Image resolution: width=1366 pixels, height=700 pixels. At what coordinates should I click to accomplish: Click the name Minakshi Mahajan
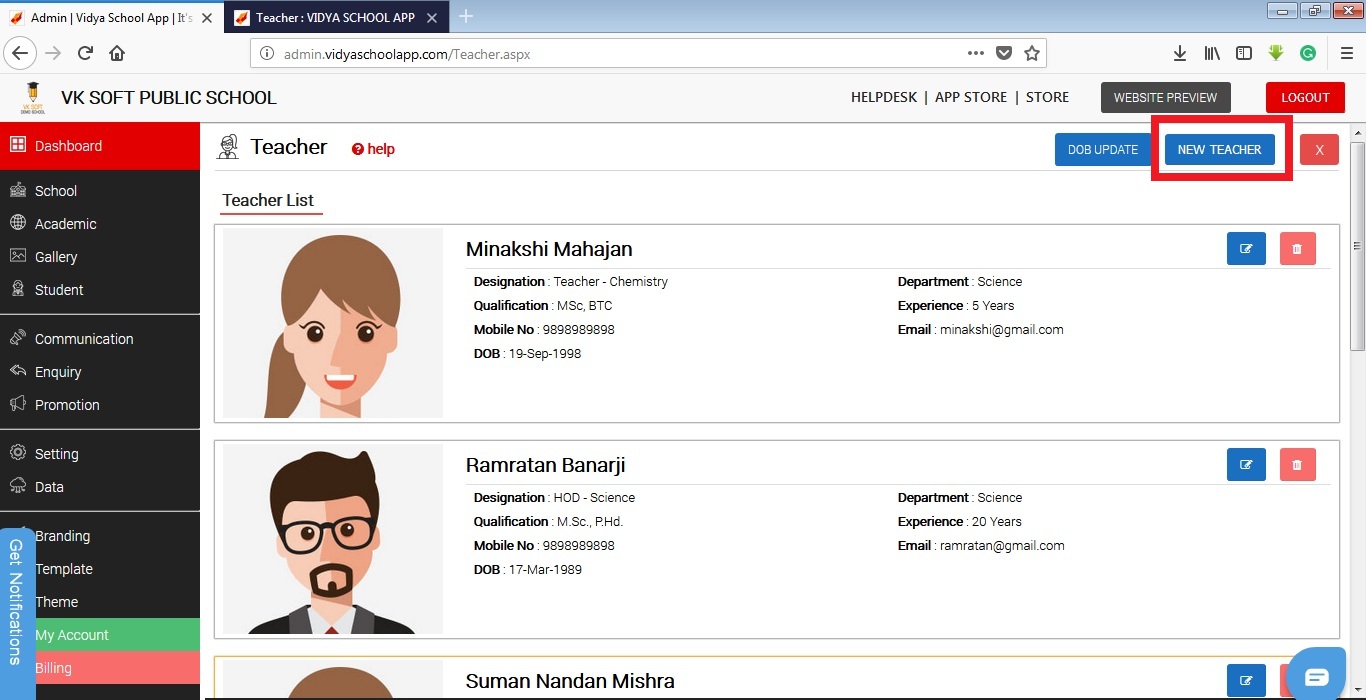(x=549, y=249)
